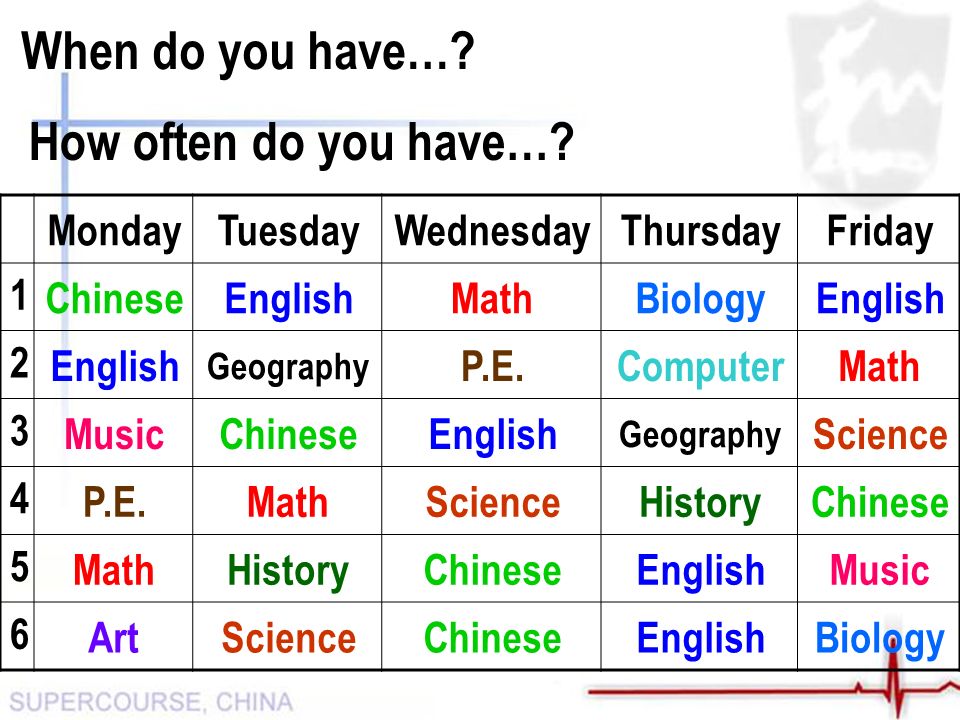Select the Wednesday column header
This screenshot has height=720, width=960.
coord(492,231)
